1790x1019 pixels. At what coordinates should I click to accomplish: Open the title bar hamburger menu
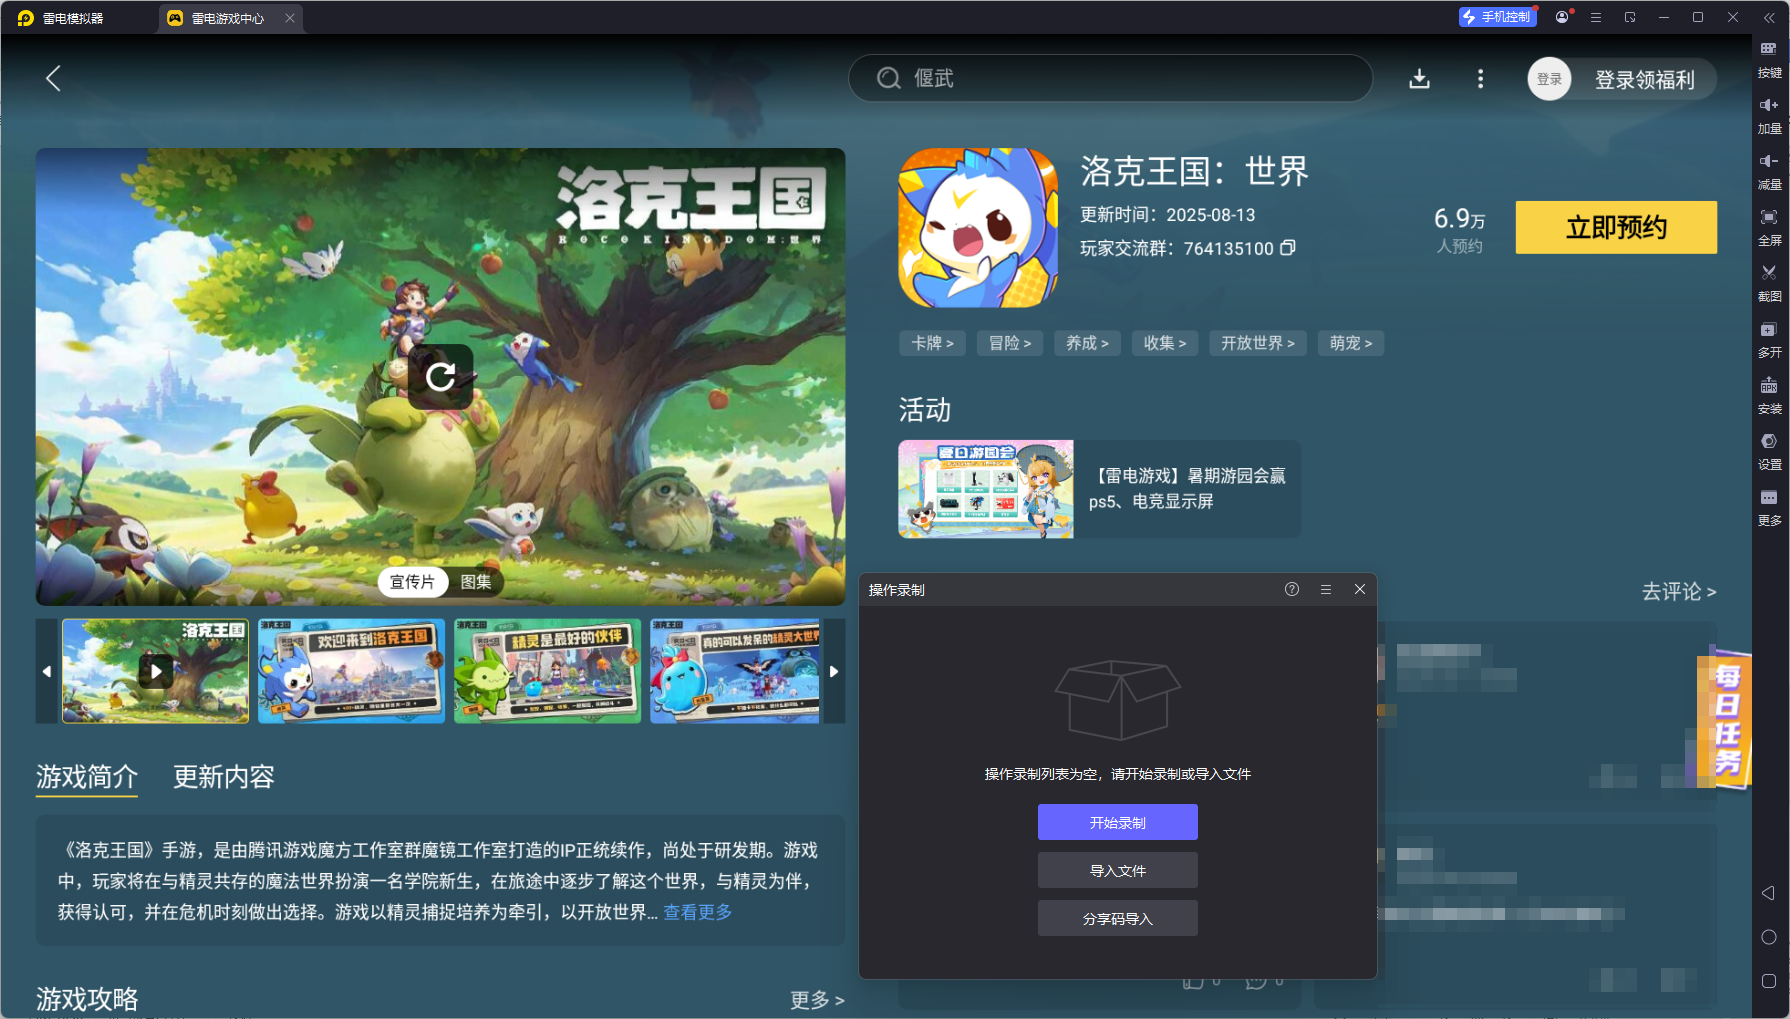click(x=1596, y=17)
